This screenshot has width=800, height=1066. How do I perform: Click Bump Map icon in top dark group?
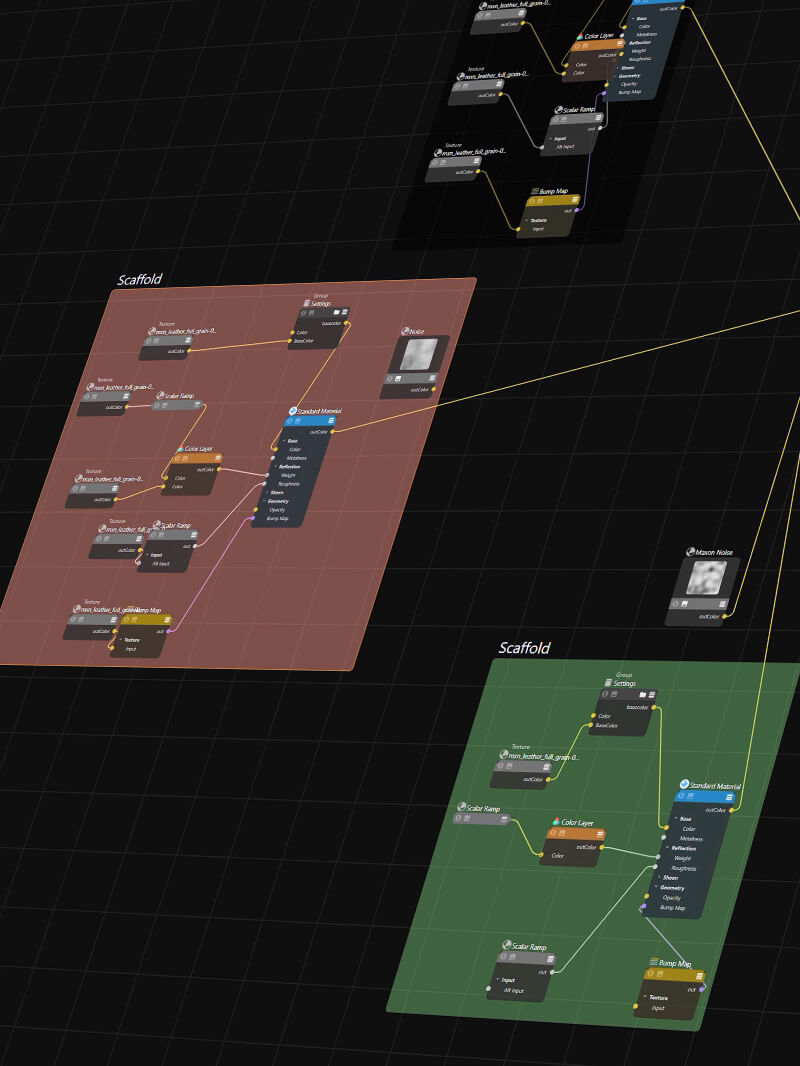click(535, 191)
